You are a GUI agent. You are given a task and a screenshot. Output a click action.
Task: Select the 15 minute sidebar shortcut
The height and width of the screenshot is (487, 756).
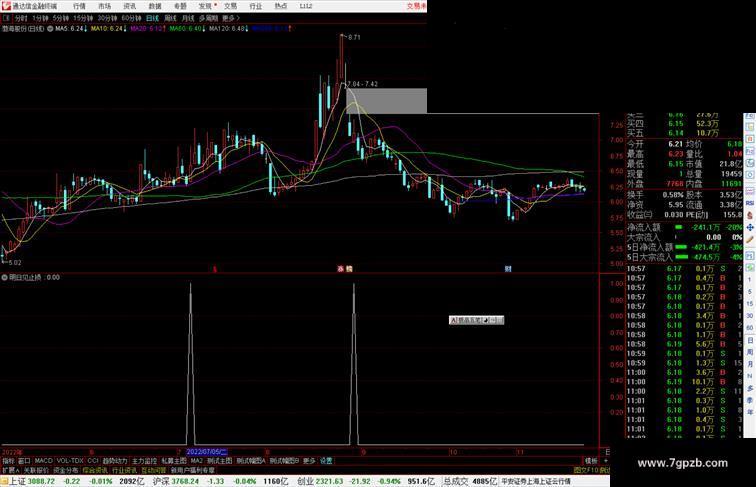tap(750, 304)
